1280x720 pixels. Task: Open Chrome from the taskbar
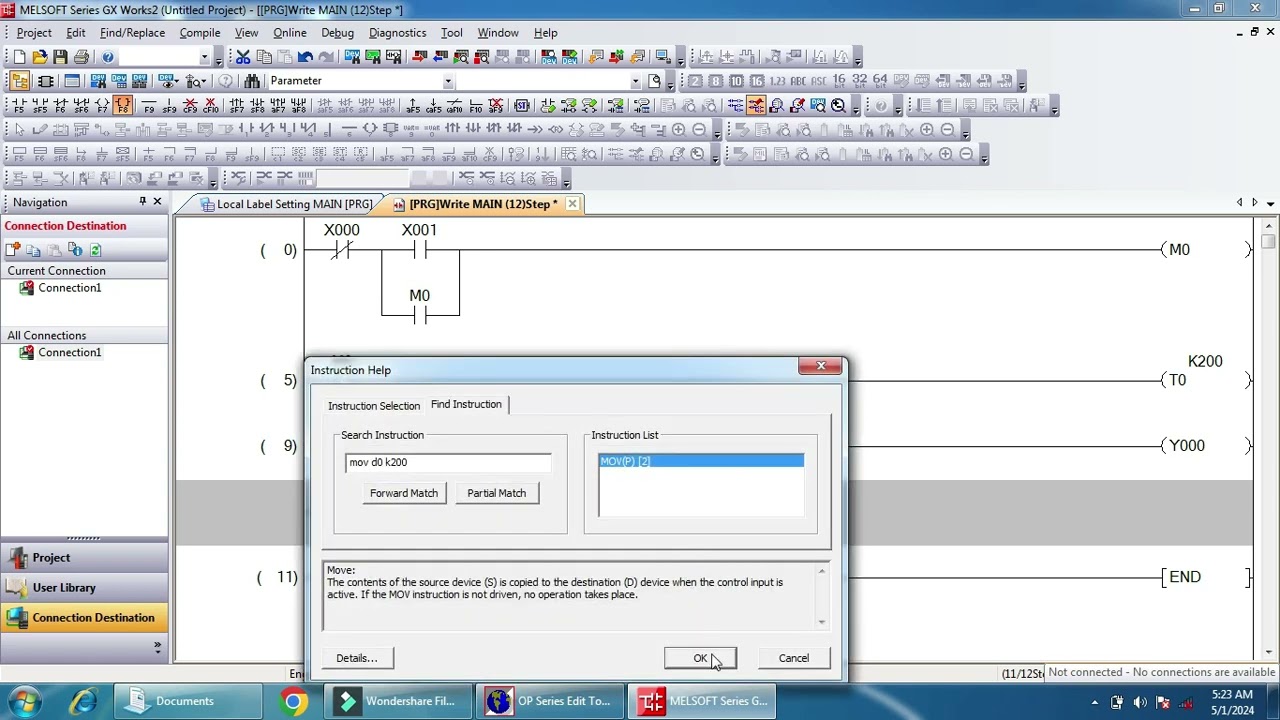coord(294,701)
